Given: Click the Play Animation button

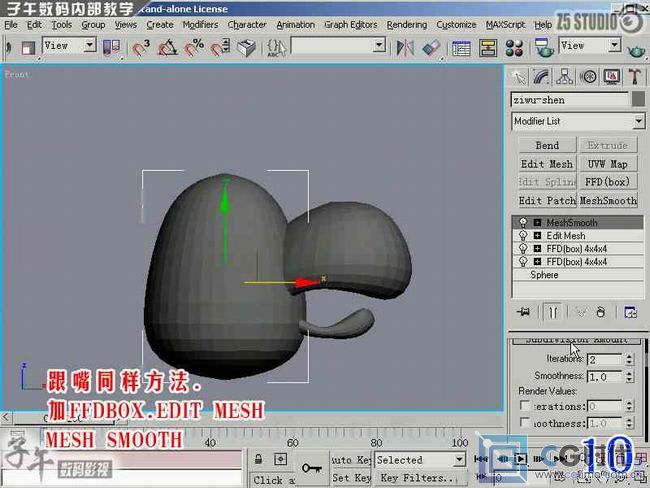Looking at the screenshot, I should [x=520, y=459].
